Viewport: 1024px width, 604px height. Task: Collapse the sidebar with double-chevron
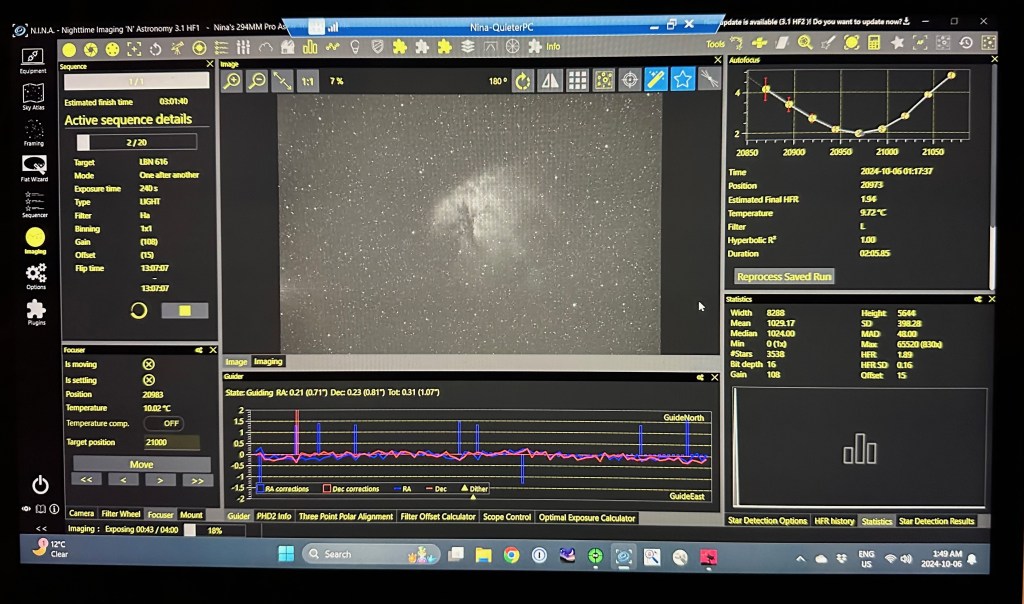[41, 528]
